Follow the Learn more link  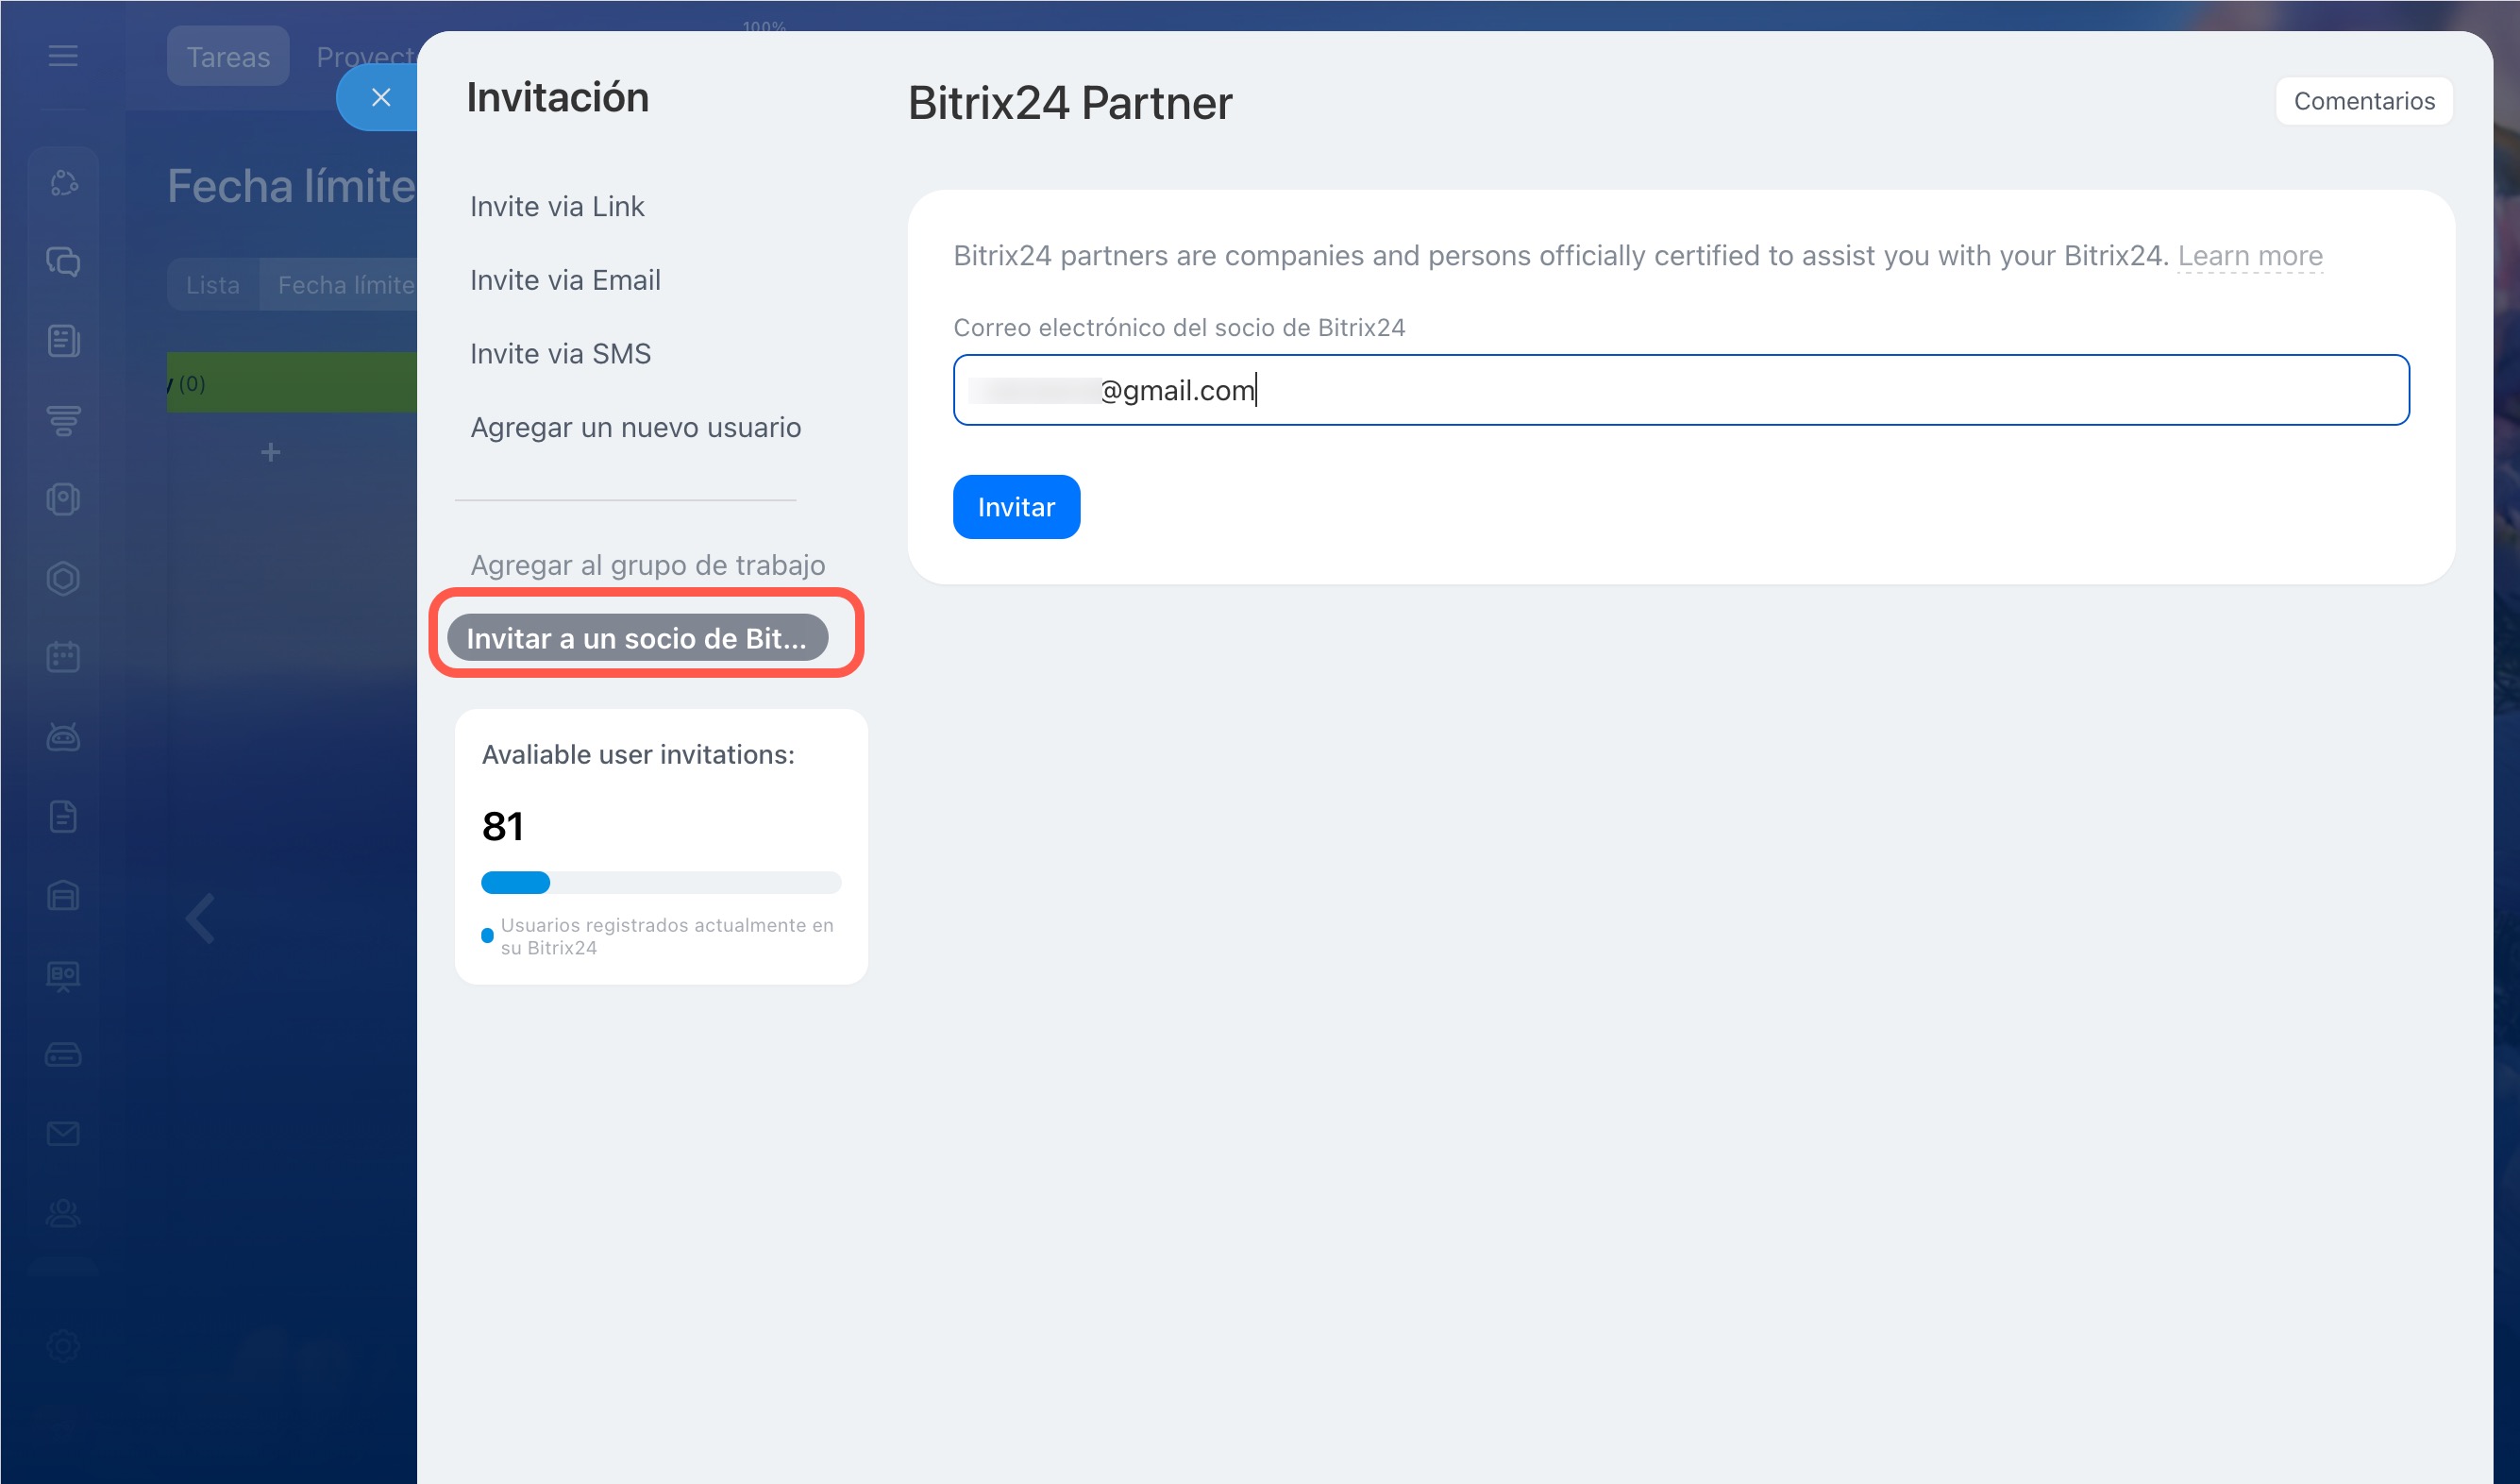[2249, 256]
